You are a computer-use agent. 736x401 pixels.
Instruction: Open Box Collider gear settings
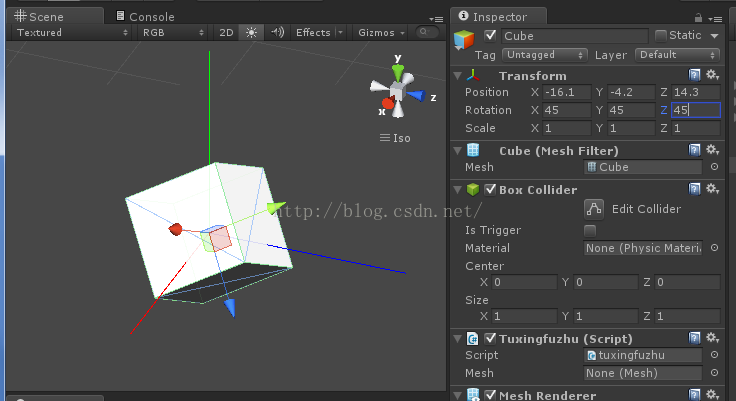pyautogui.click(x=713, y=189)
